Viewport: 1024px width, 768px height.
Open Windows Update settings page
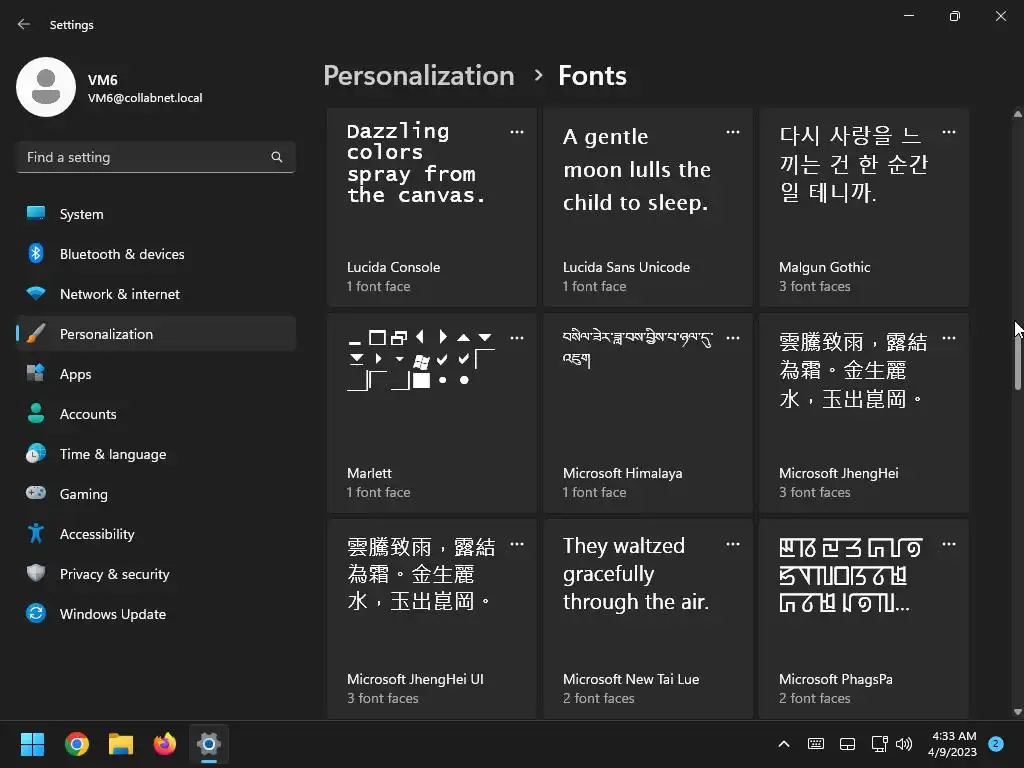[x=156, y=614]
